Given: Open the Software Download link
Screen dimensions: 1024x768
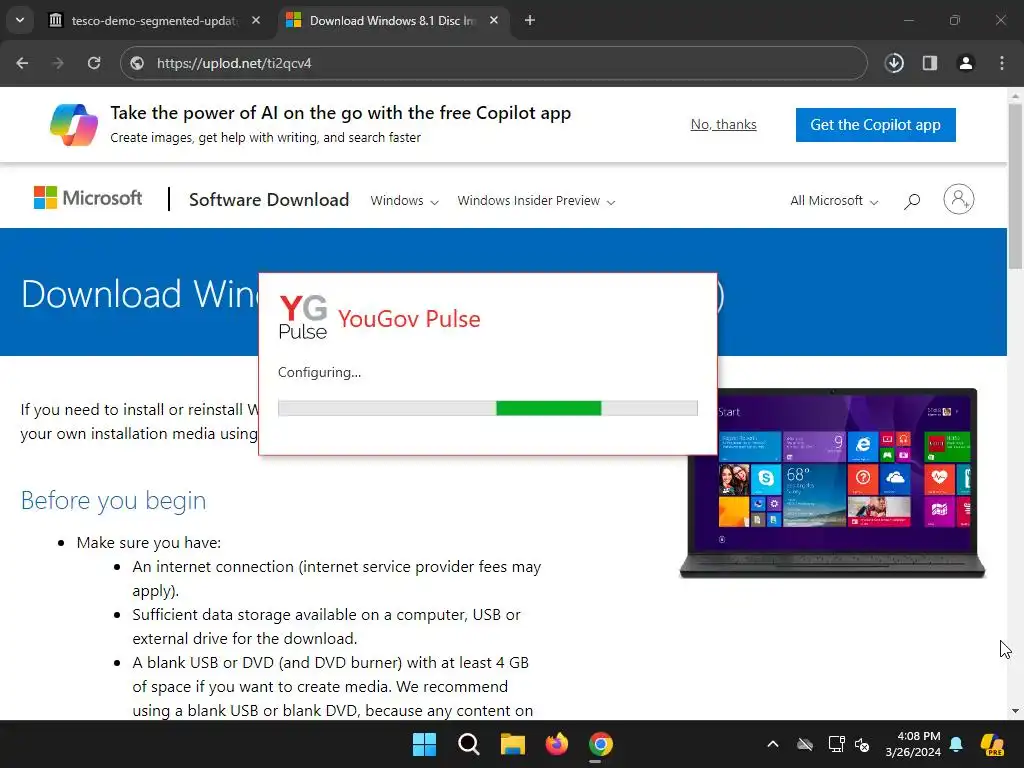Looking at the screenshot, I should 269,200.
